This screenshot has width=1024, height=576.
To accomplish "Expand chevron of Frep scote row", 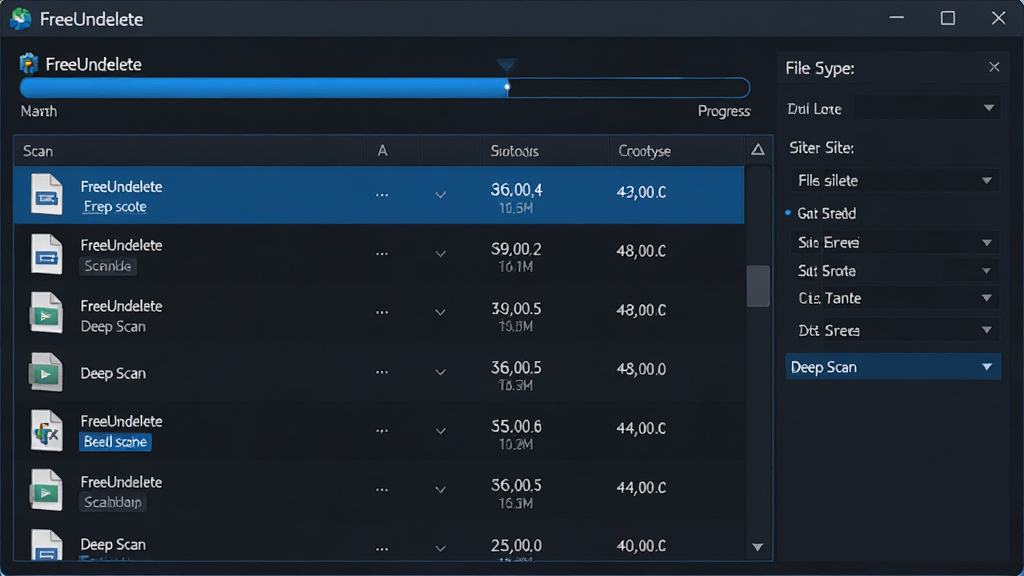I will tap(441, 195).
